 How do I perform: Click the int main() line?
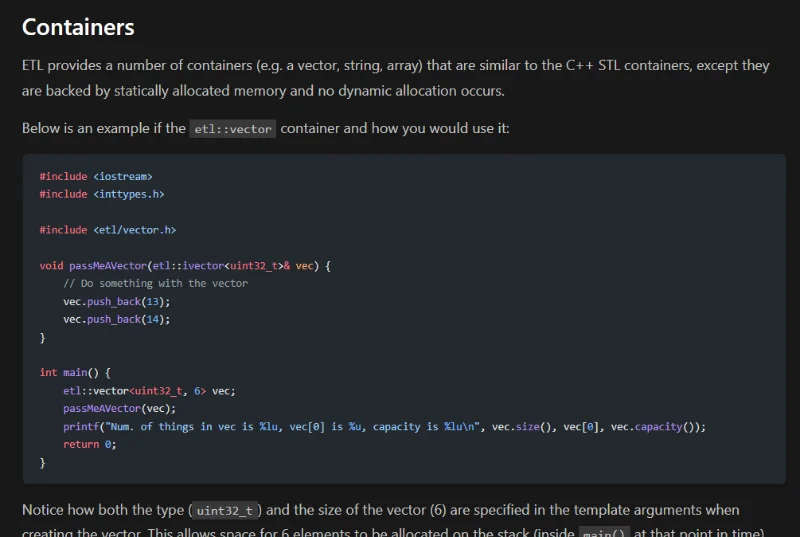[75, 373]
